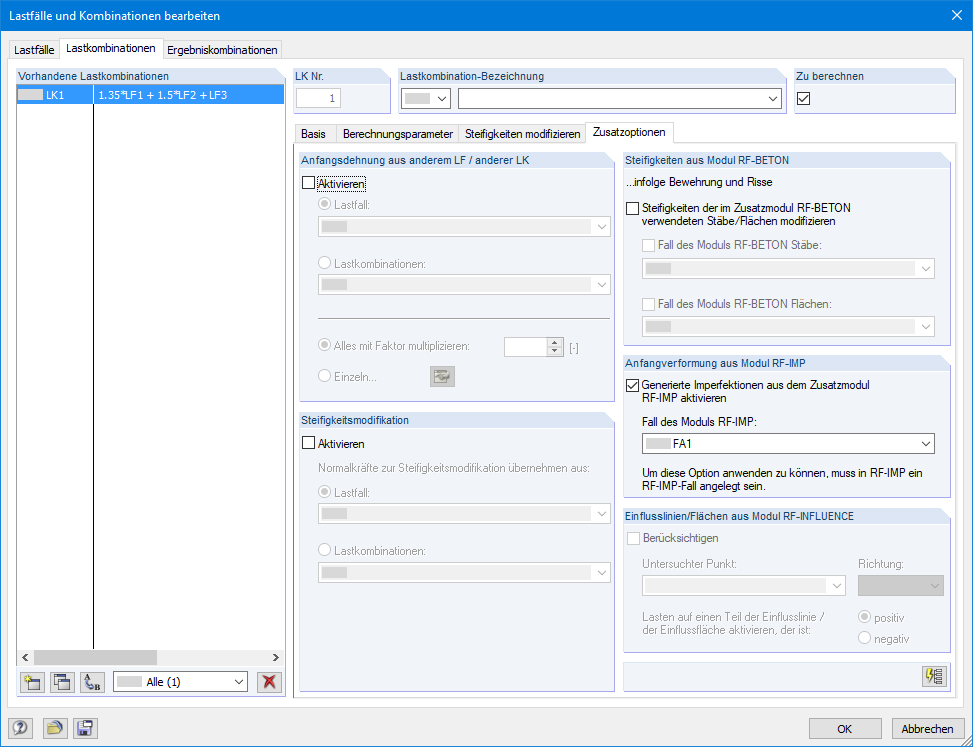Open RF-BETON Stäbe case dropdown
Screen dimensions: 973x747
788,269
